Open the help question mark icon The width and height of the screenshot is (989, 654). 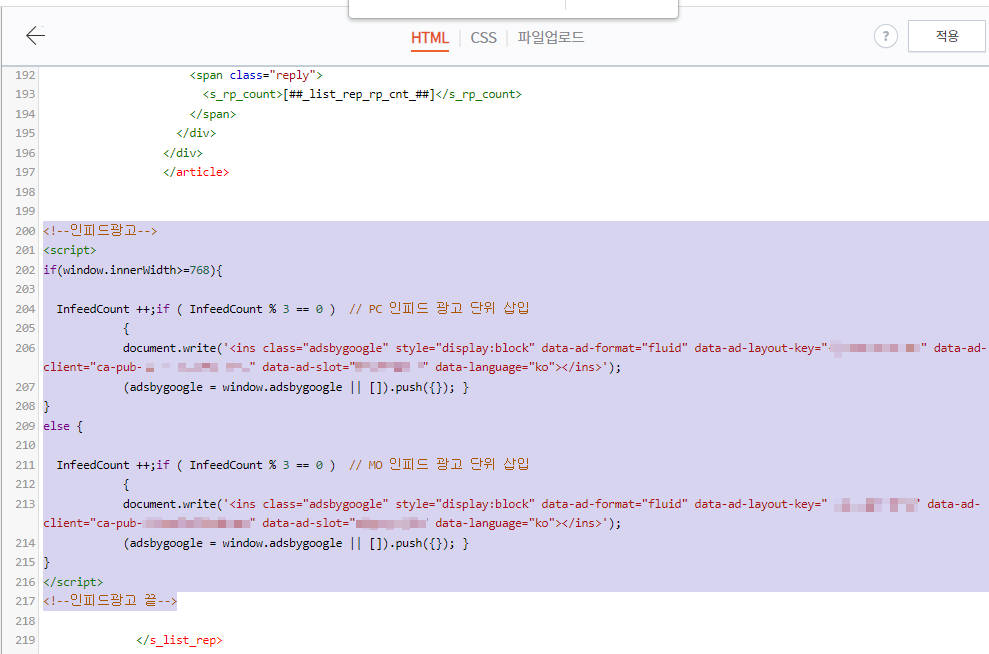[886, 37]
